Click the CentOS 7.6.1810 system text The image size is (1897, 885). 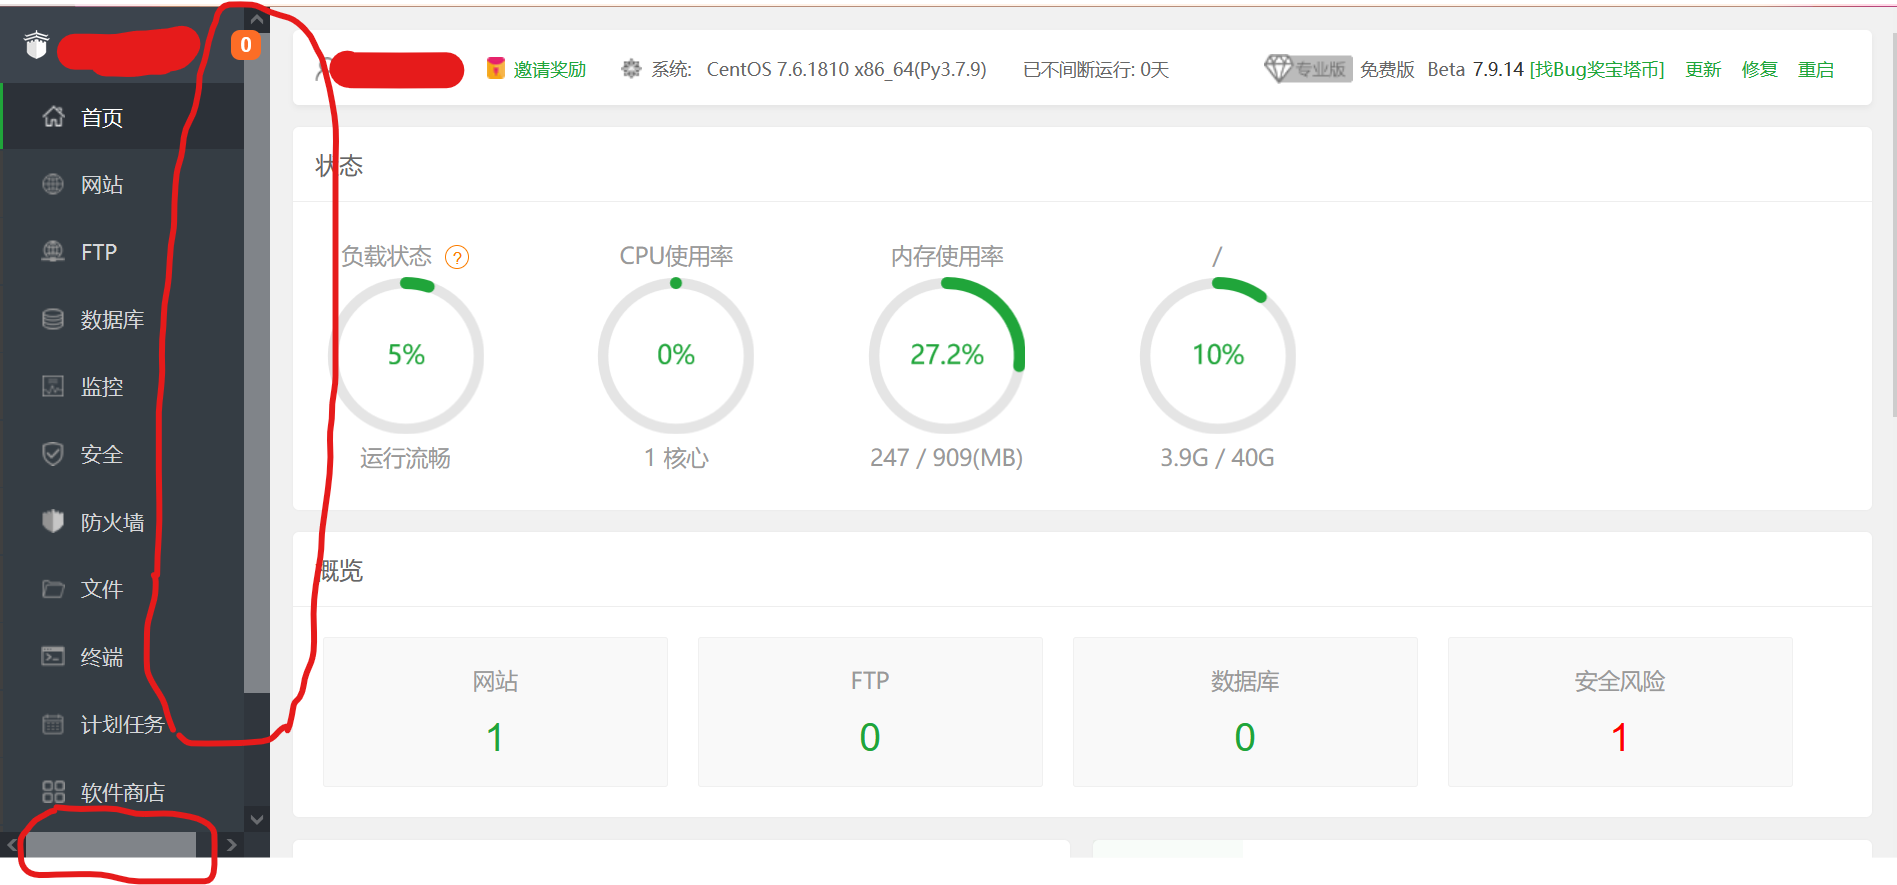[x=846, y=69]
